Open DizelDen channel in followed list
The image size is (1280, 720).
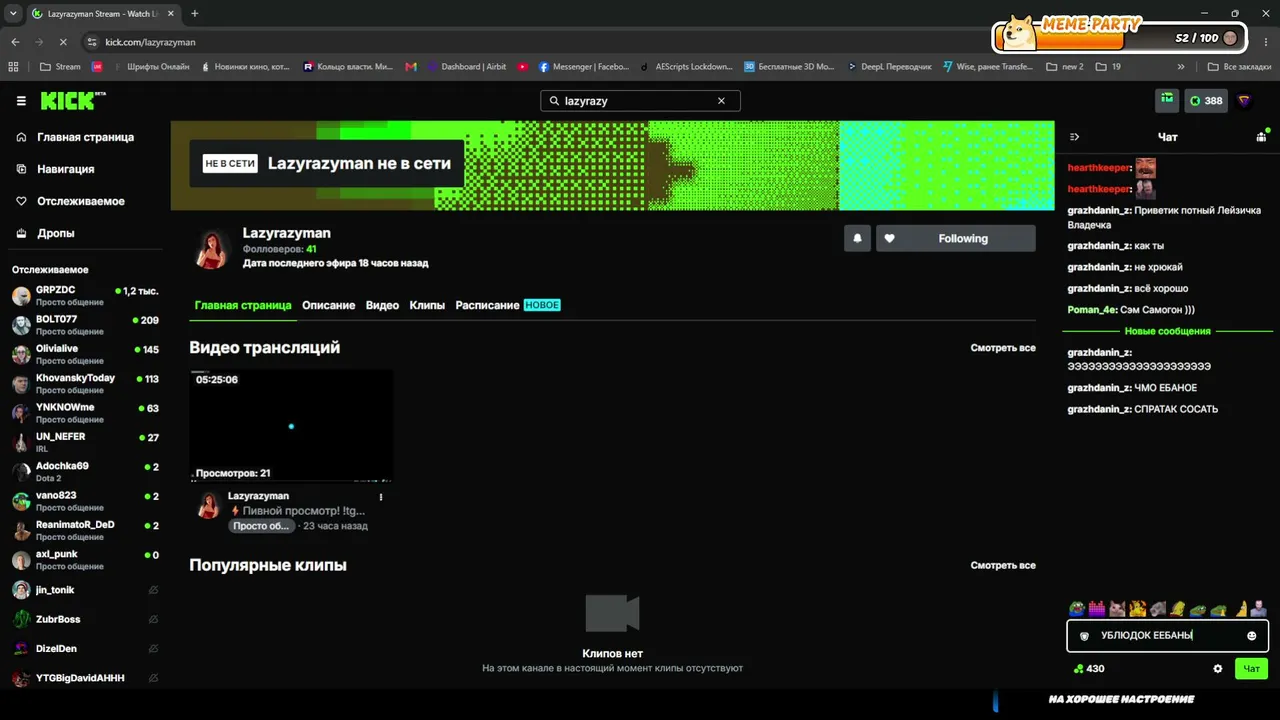point(86,649)
